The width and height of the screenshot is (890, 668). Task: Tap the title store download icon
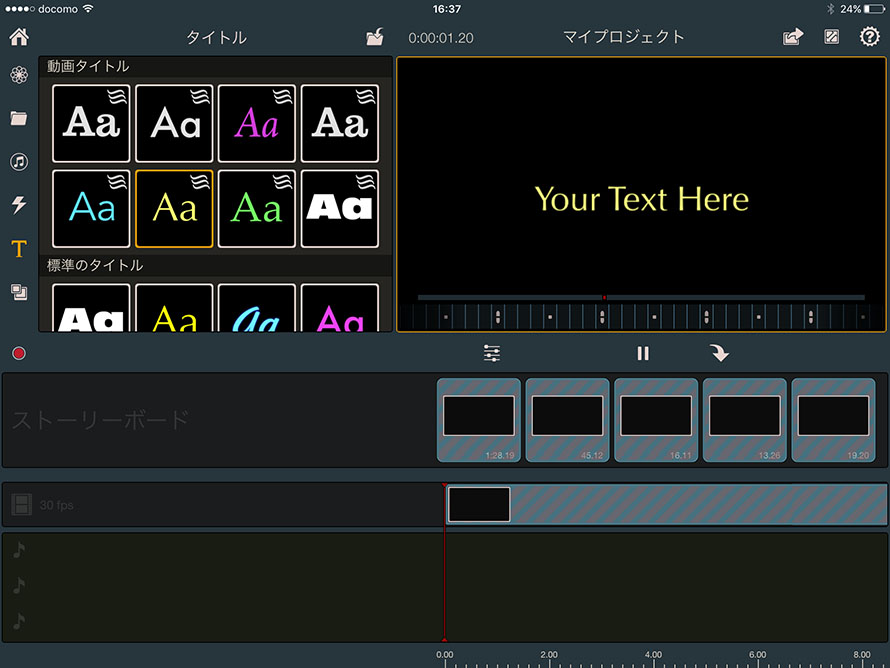point(374,38)
